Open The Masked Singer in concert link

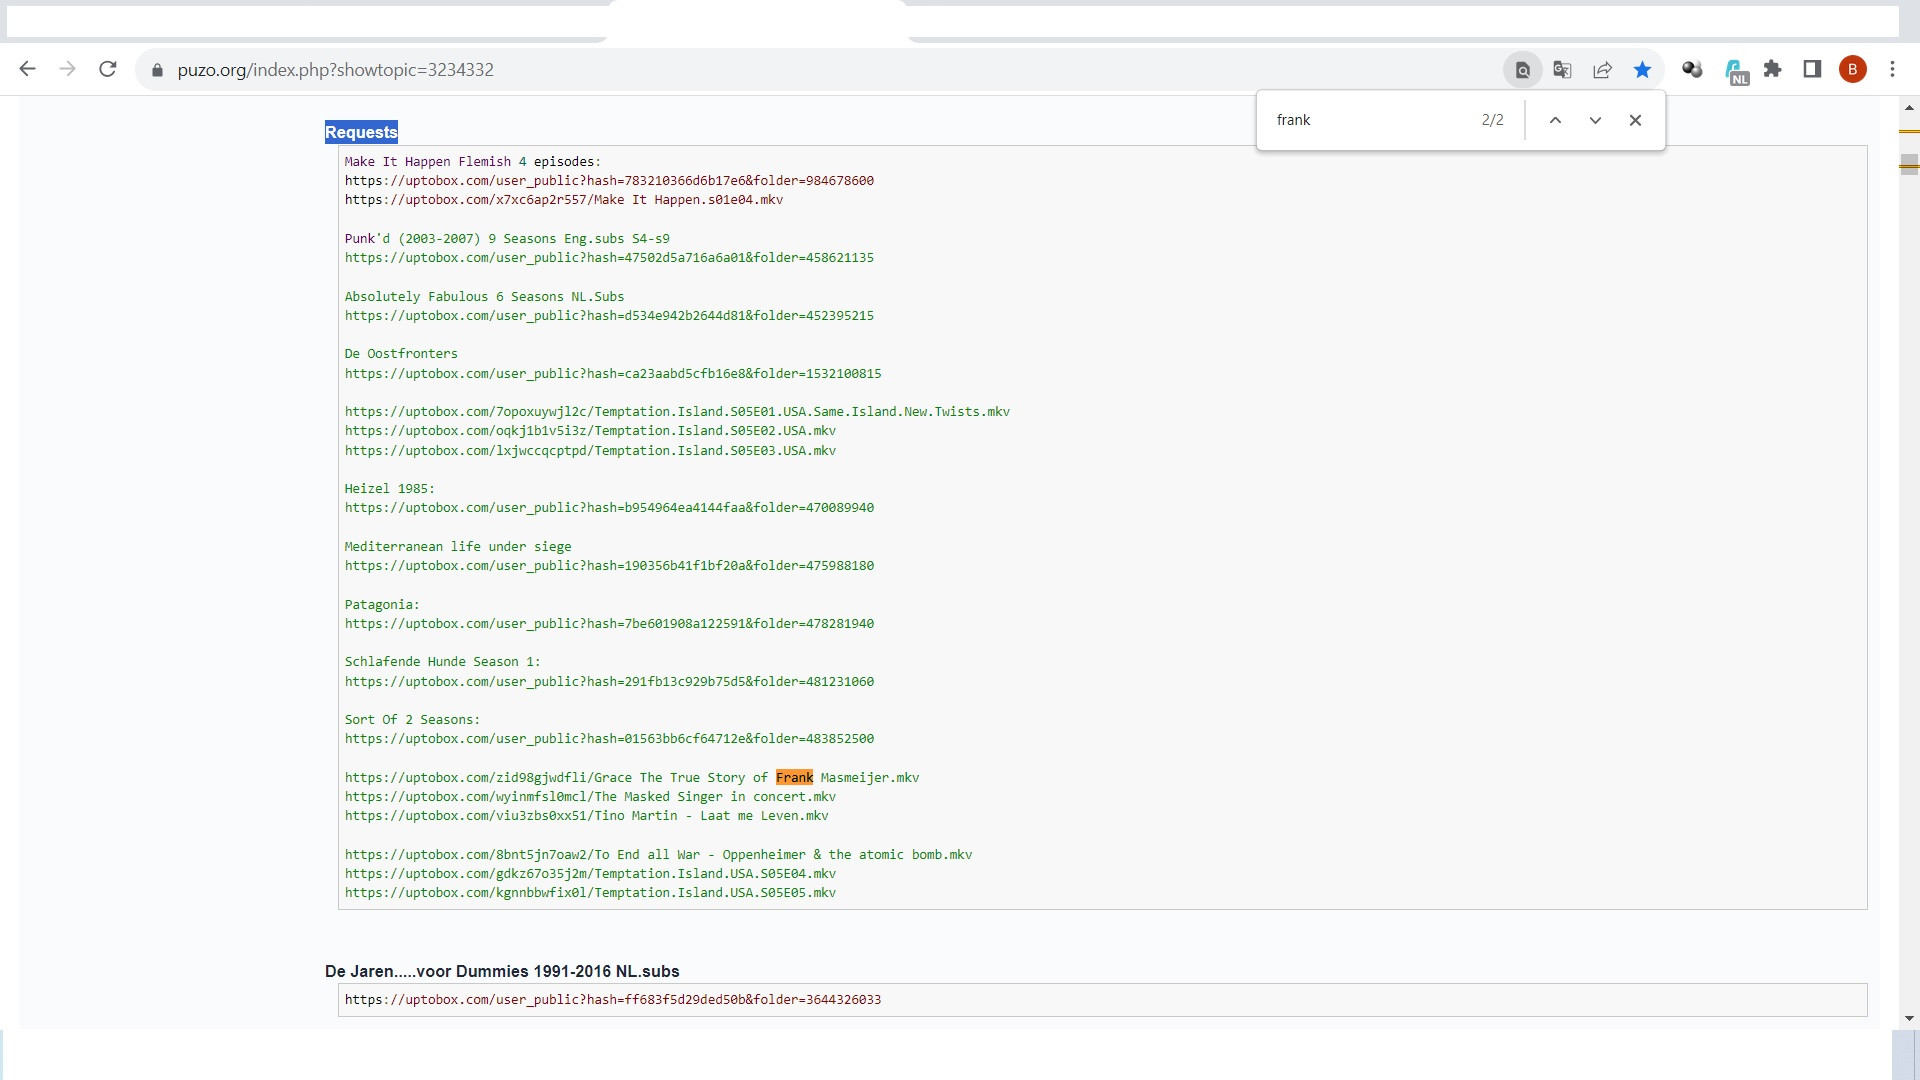coord(590,797)
